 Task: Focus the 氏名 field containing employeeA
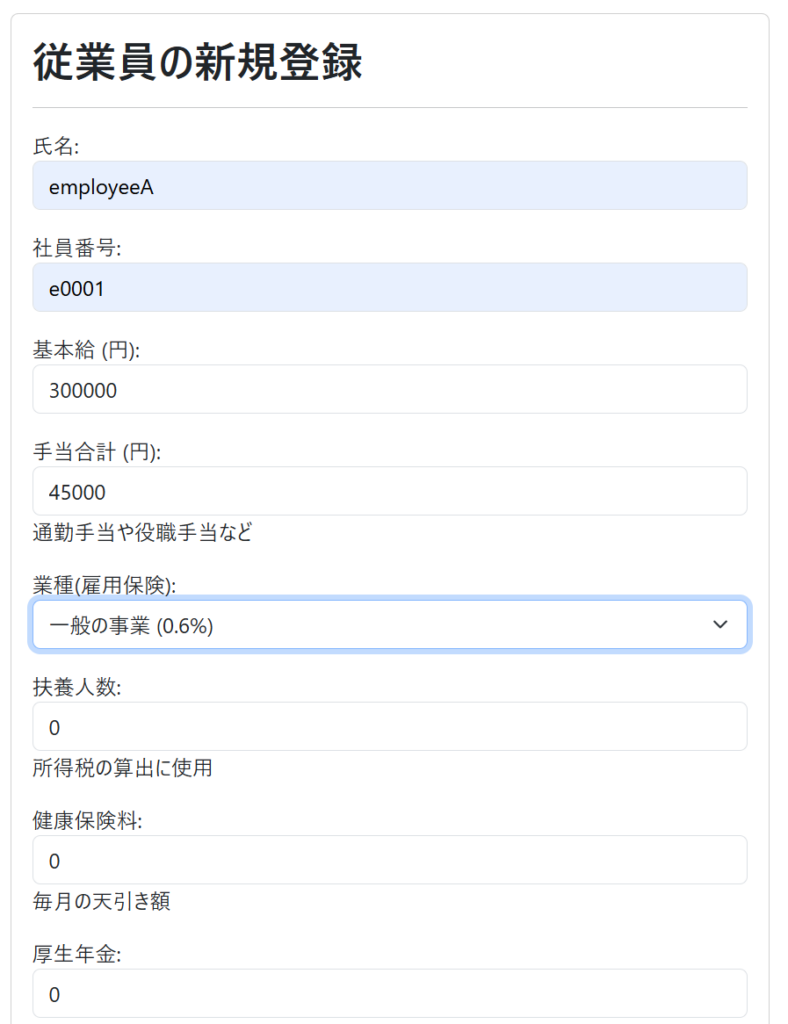pos(389,186)
